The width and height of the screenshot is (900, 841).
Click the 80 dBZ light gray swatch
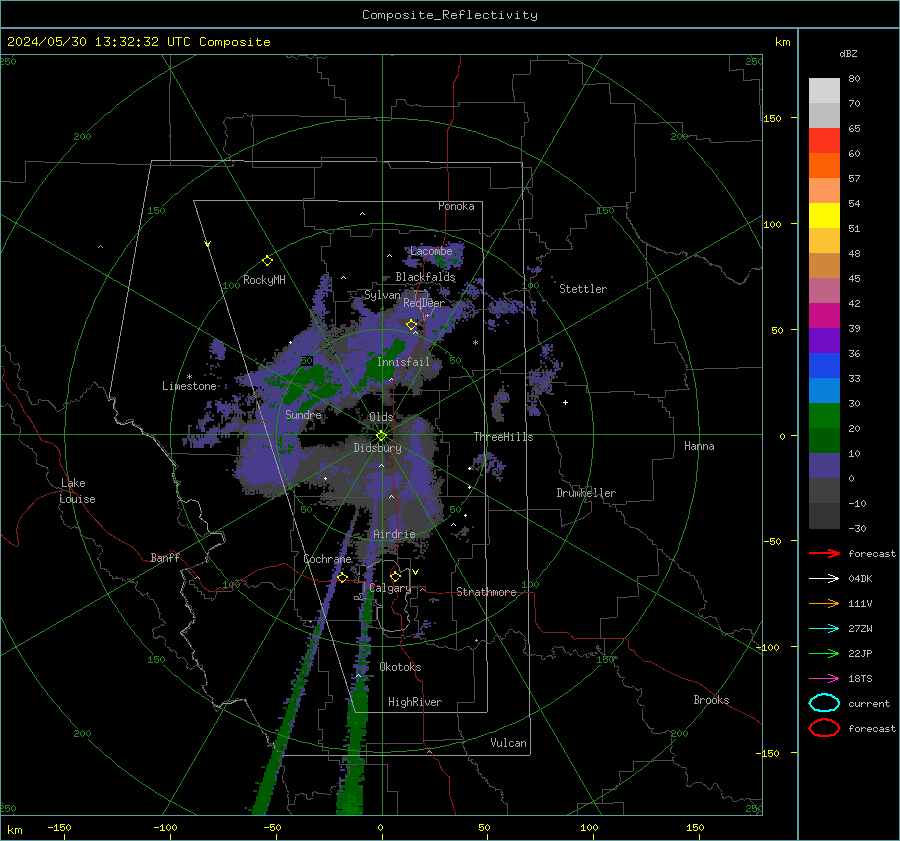[824, 91]
